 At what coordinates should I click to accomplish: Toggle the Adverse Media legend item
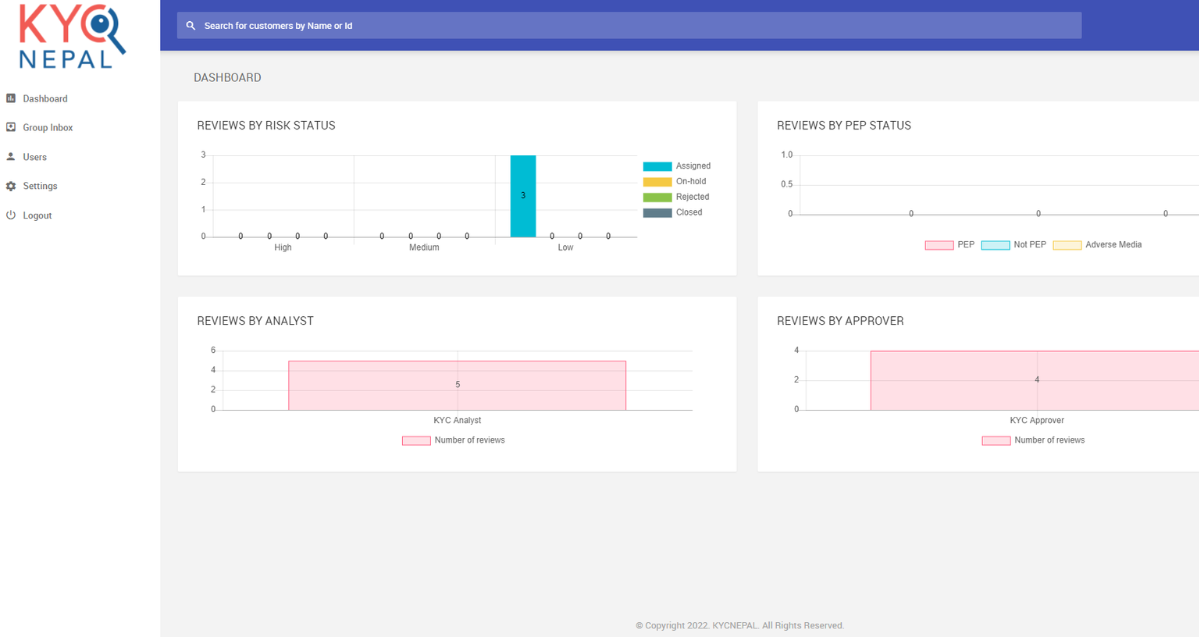click(1097, 245)
